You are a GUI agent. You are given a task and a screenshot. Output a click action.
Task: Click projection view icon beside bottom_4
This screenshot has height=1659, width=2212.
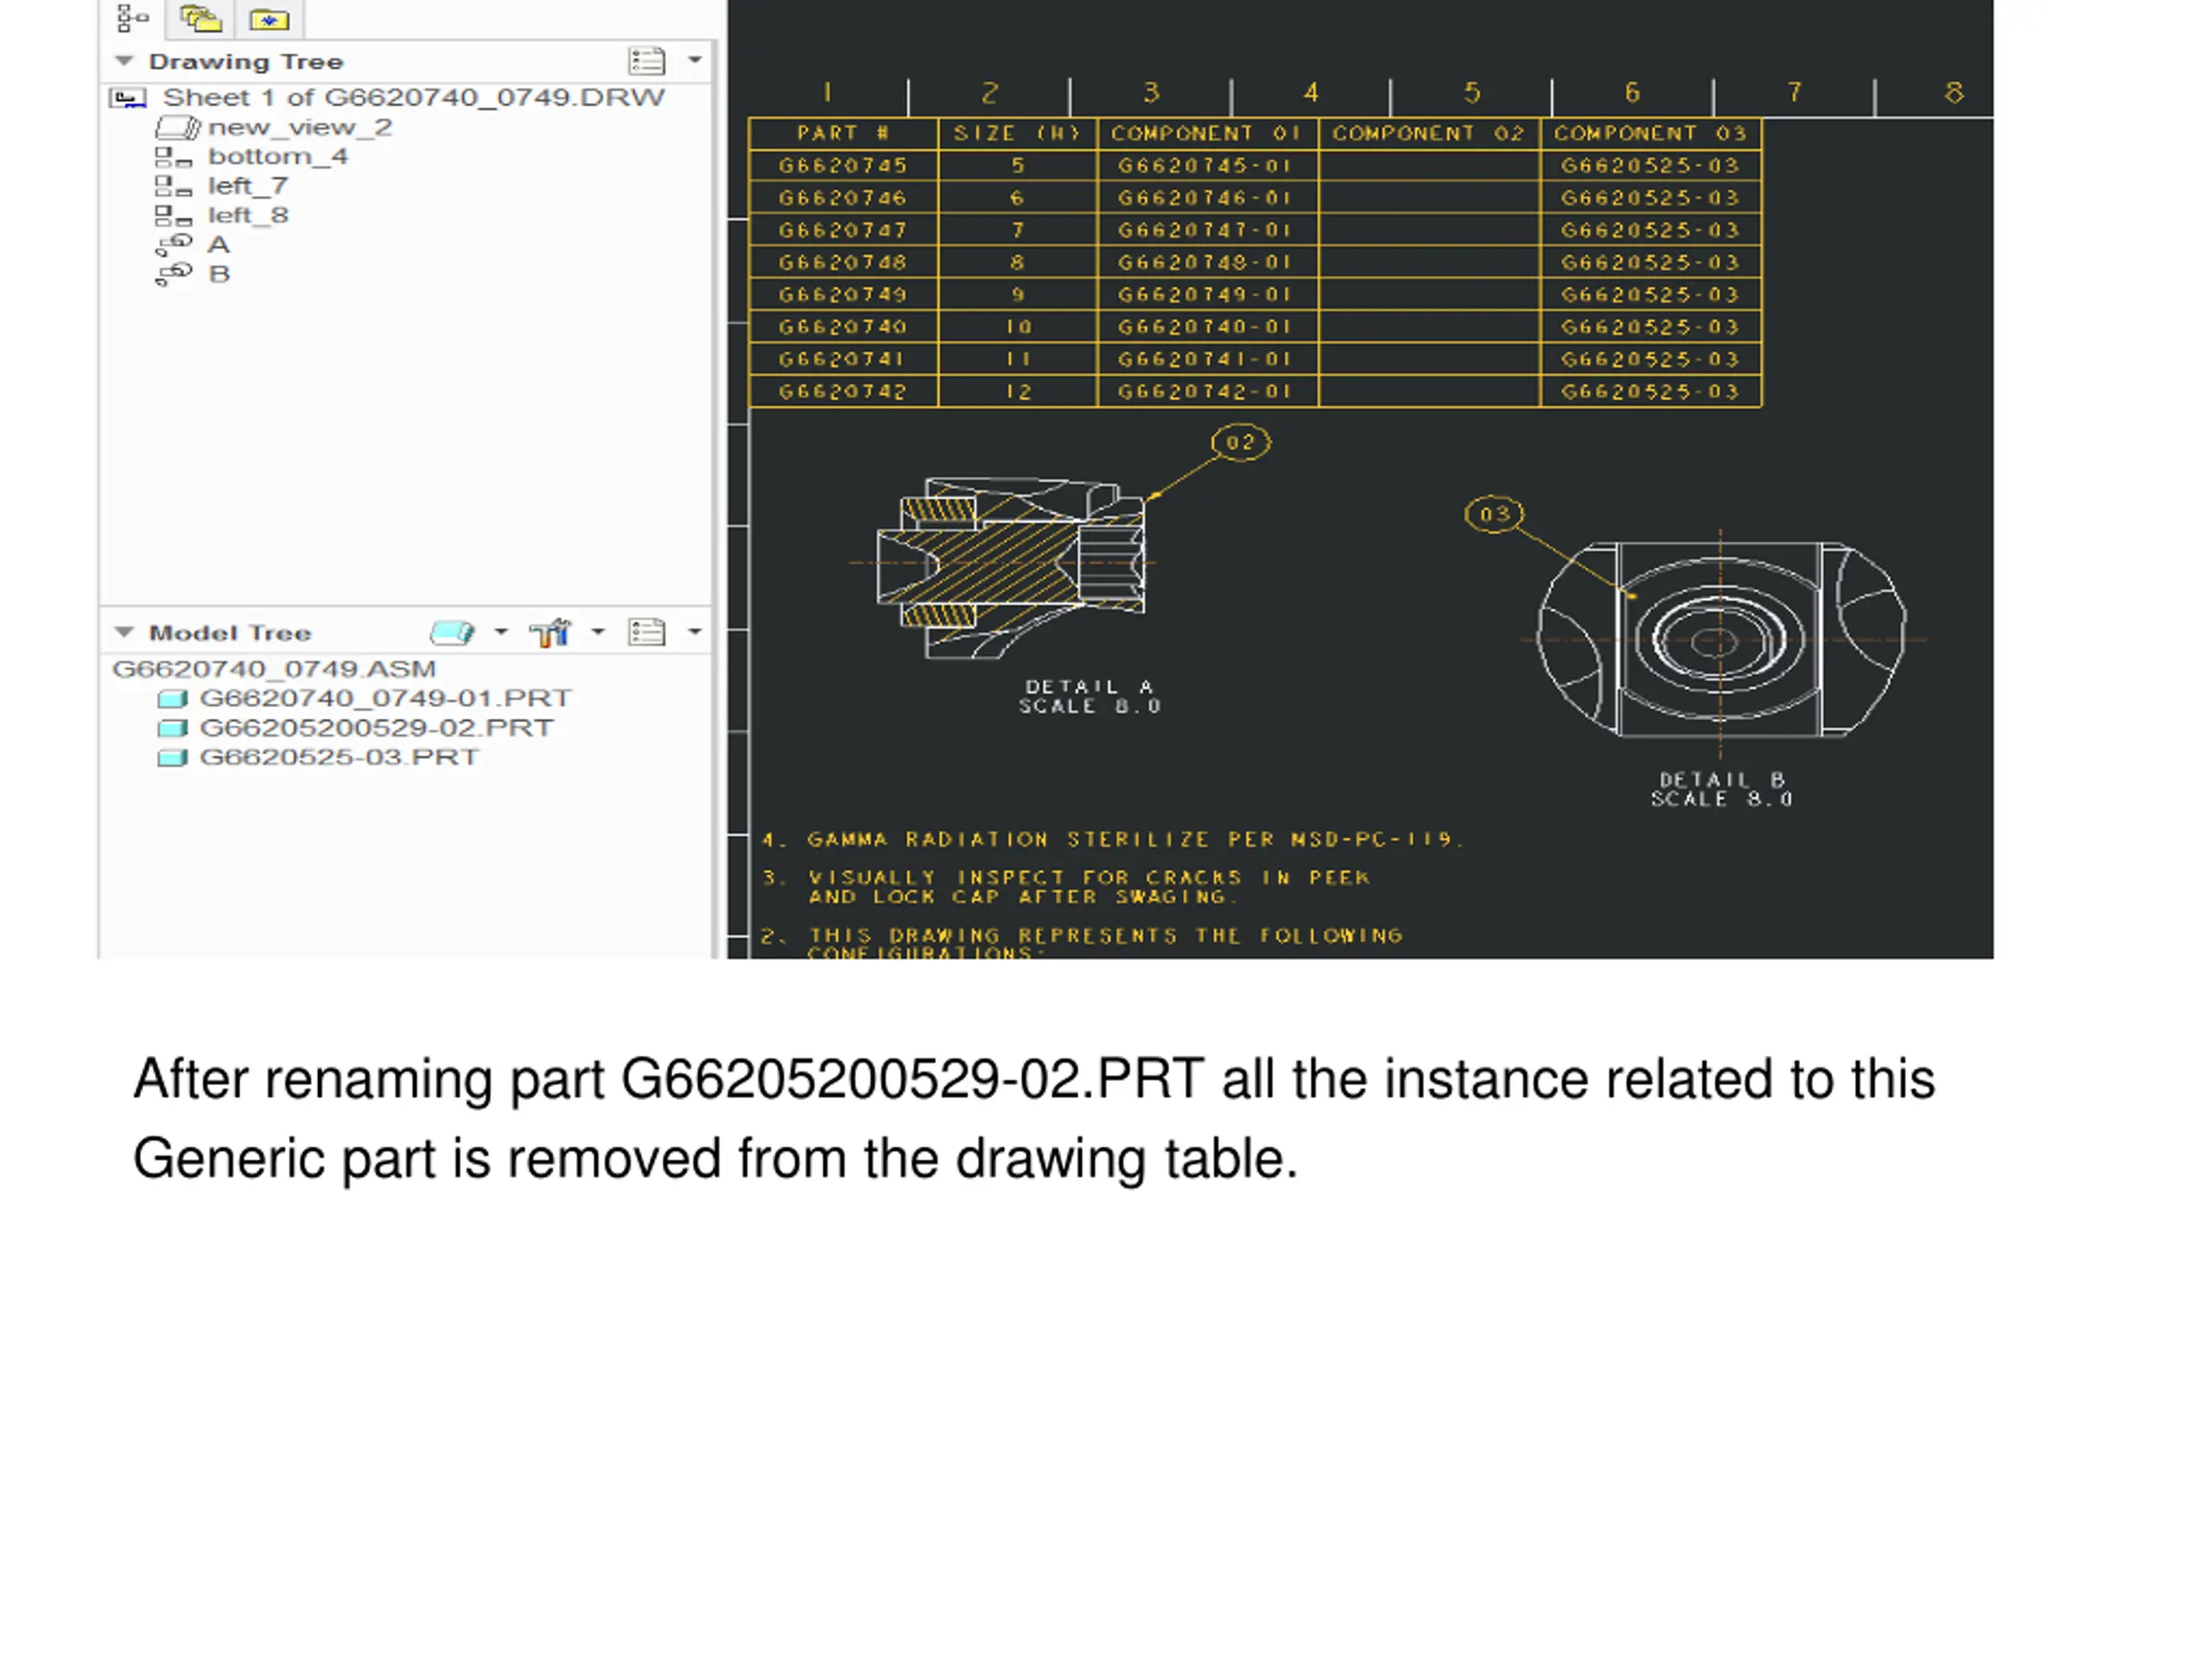173,157
